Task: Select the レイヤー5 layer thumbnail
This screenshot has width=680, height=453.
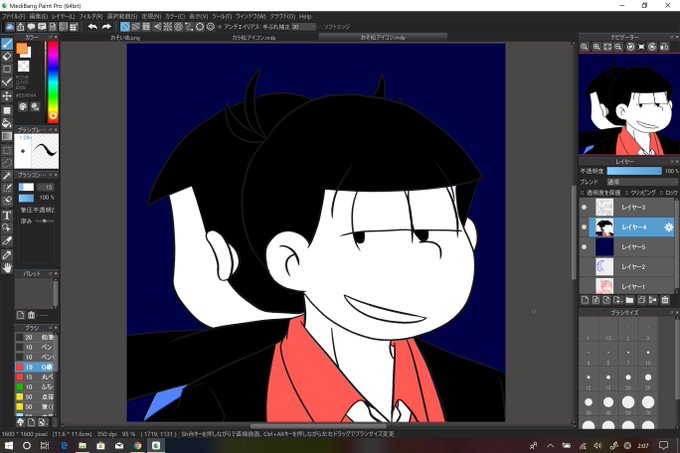Action: coord(604,247)
